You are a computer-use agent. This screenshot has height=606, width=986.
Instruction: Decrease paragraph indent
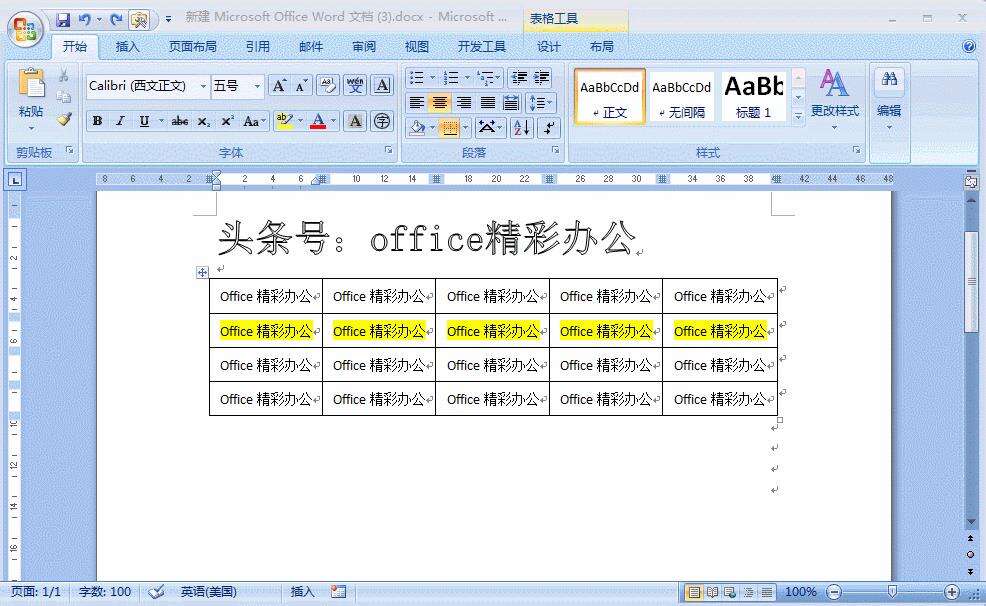519,77
